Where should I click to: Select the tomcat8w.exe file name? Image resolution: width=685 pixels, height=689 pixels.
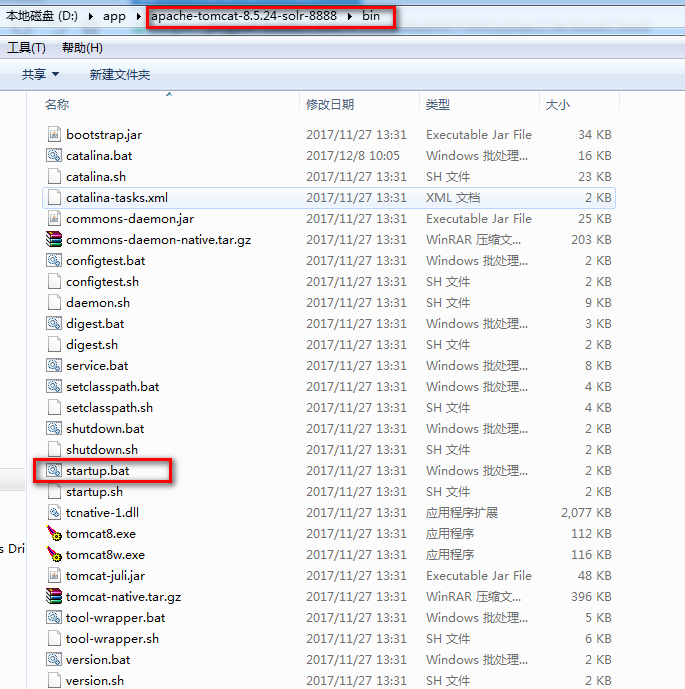105,555
